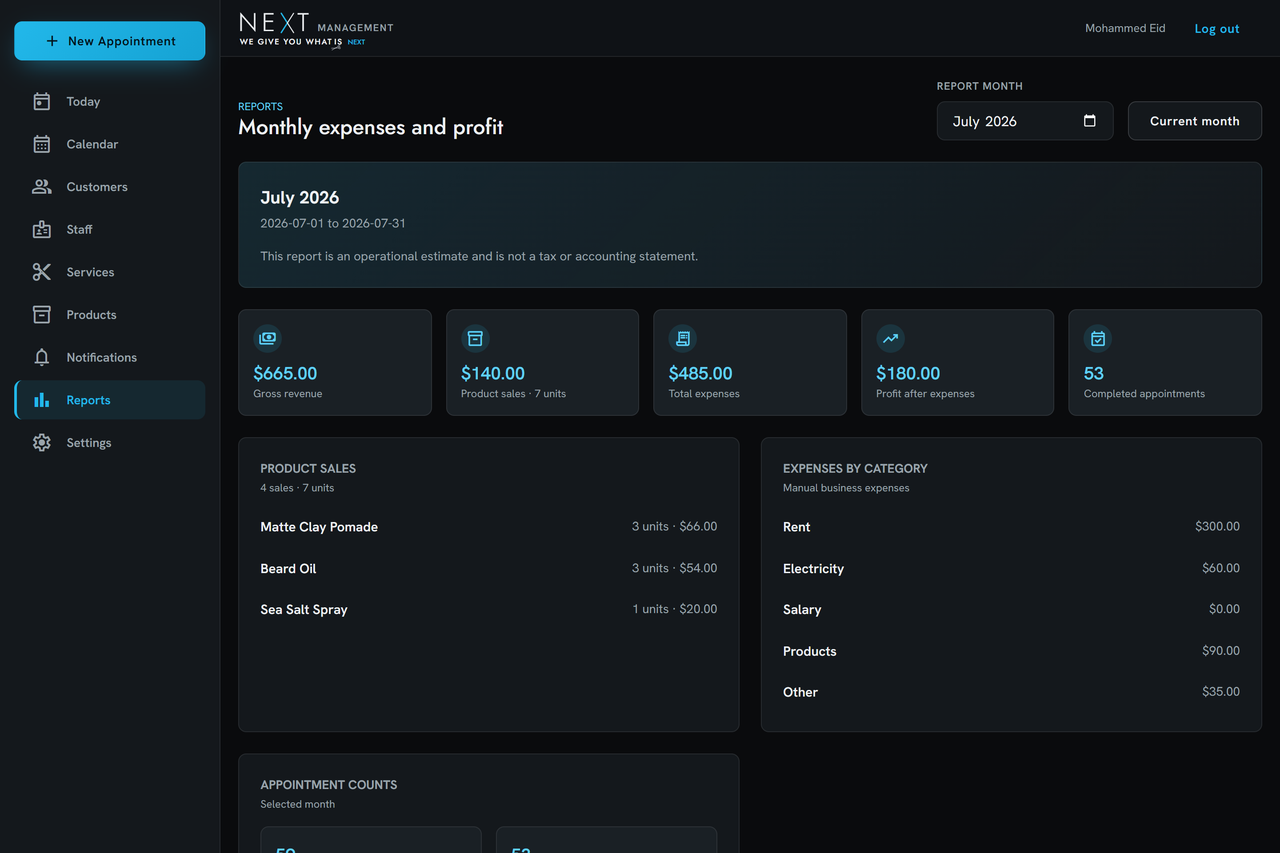
Task: Click the Other expense category
Action: pyautogui.click(x=800, y=692)
